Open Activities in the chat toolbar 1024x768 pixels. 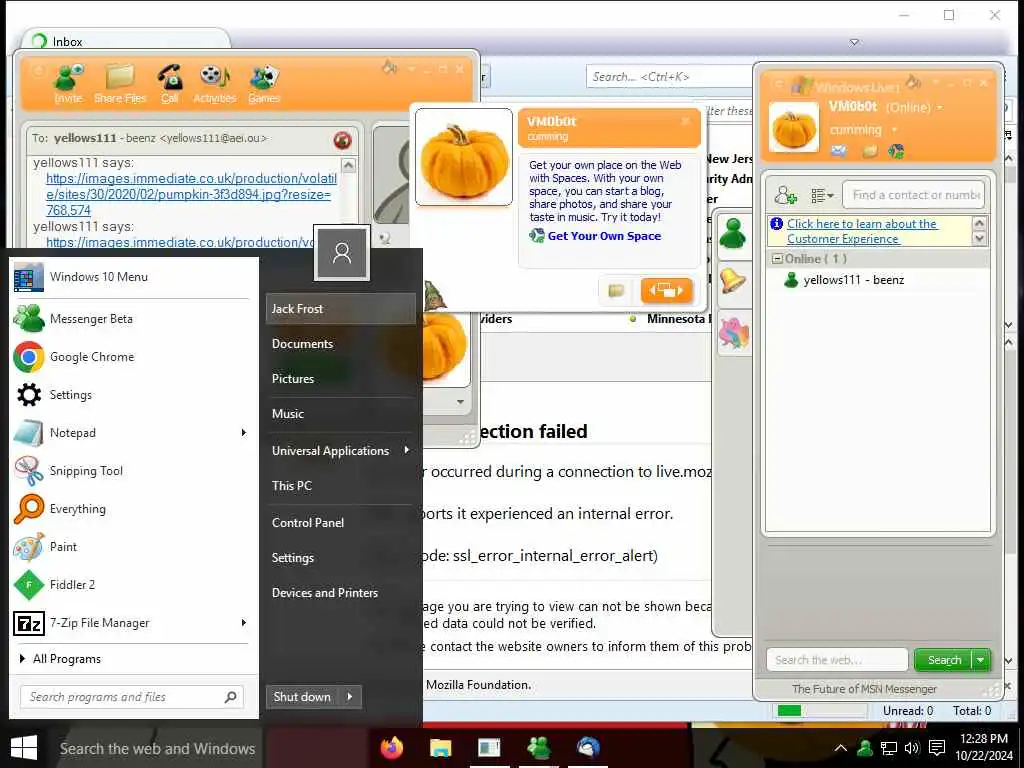pos(214,84)
